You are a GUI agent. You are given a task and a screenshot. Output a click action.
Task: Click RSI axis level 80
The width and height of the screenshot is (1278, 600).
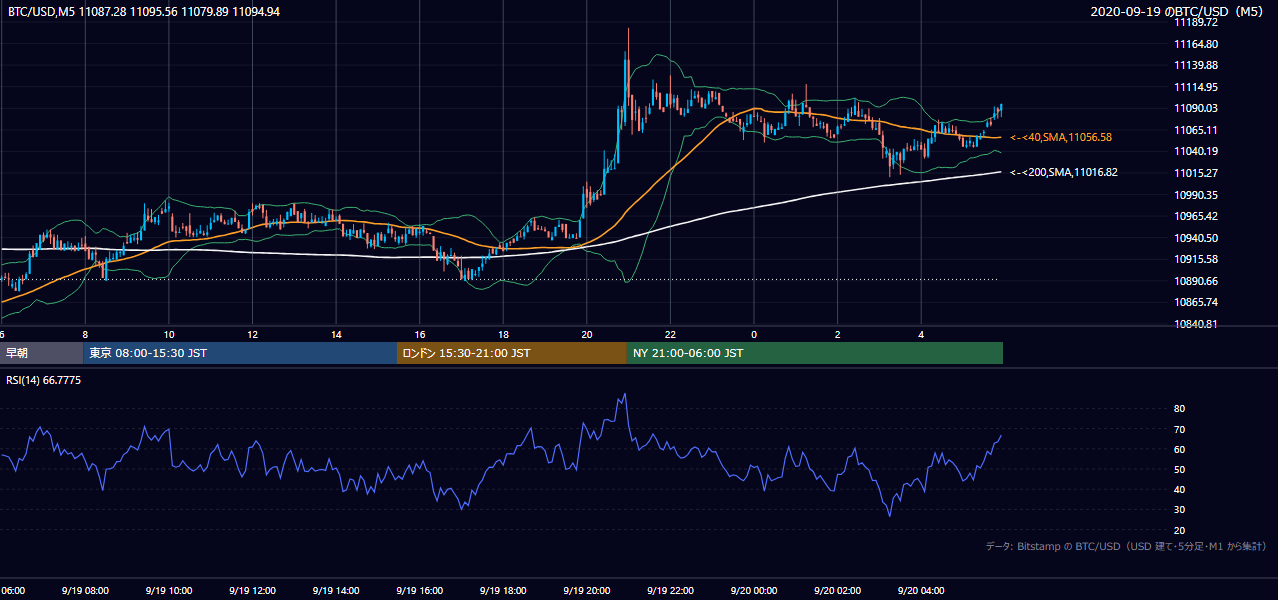point(1180,409)
